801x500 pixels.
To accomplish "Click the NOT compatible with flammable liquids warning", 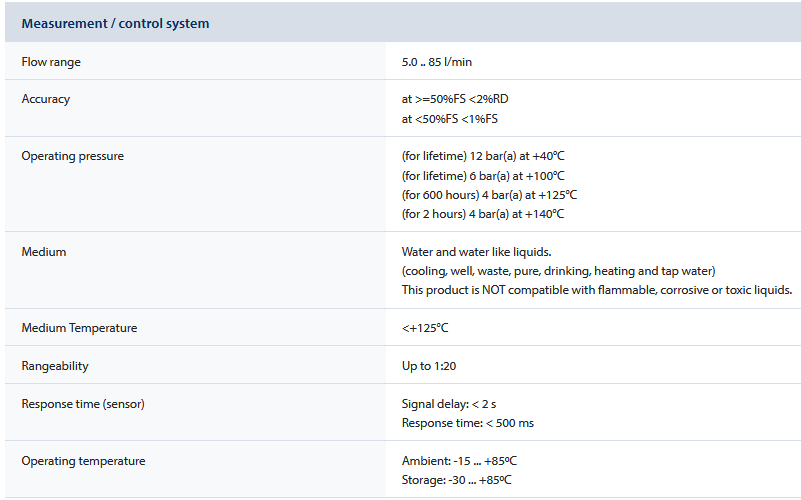I will (597, 290).
